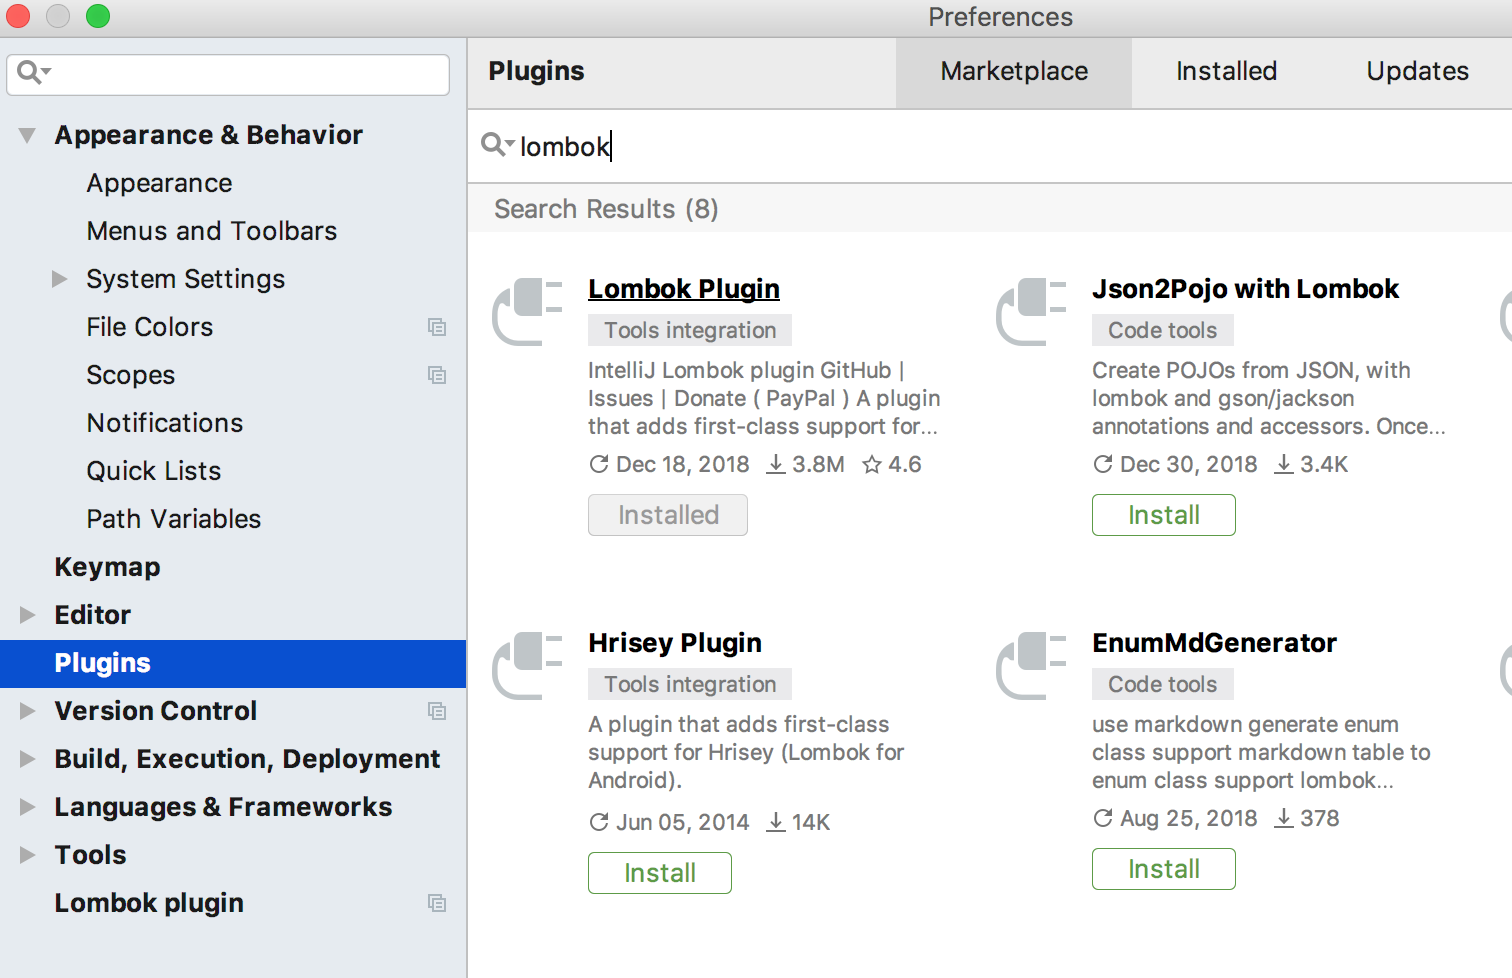Image resolution: width=1512 pixels, height=978 pixels.
Task: Click the Lombok Plugin plug icon
Action: coord(528,312)
